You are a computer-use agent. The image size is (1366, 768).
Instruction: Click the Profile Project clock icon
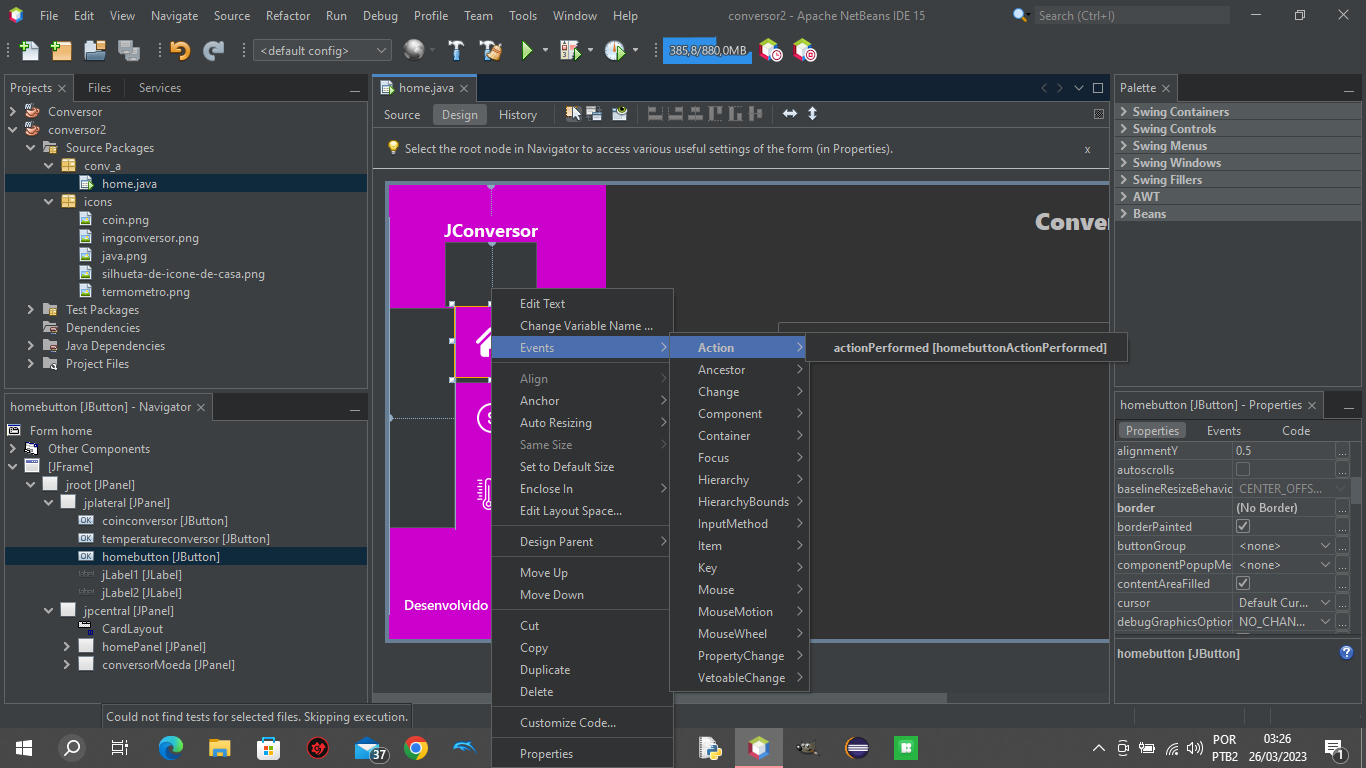coord(615,50)
